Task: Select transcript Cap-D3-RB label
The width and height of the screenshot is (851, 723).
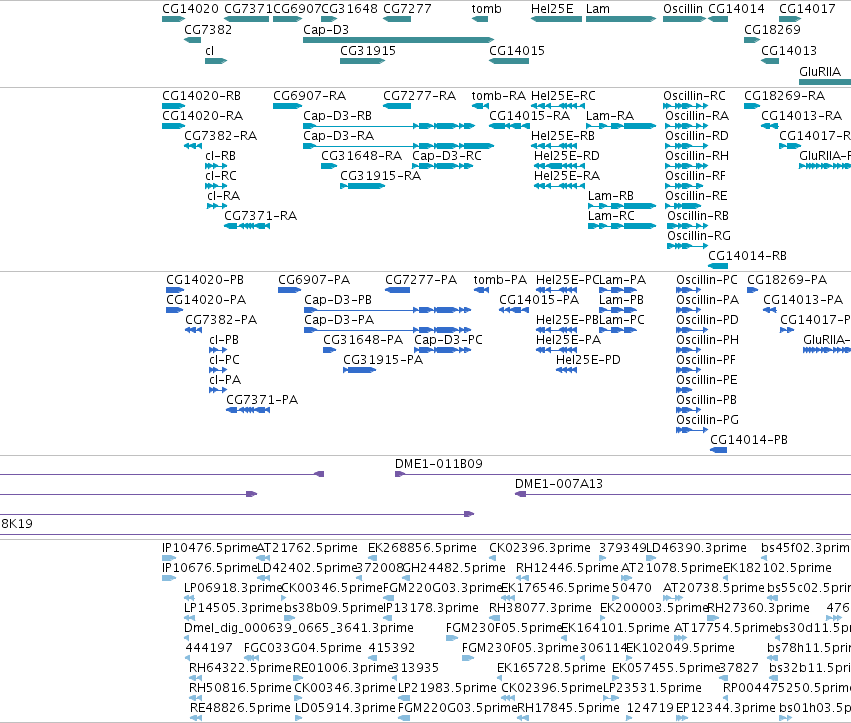Action: [337, 116]
